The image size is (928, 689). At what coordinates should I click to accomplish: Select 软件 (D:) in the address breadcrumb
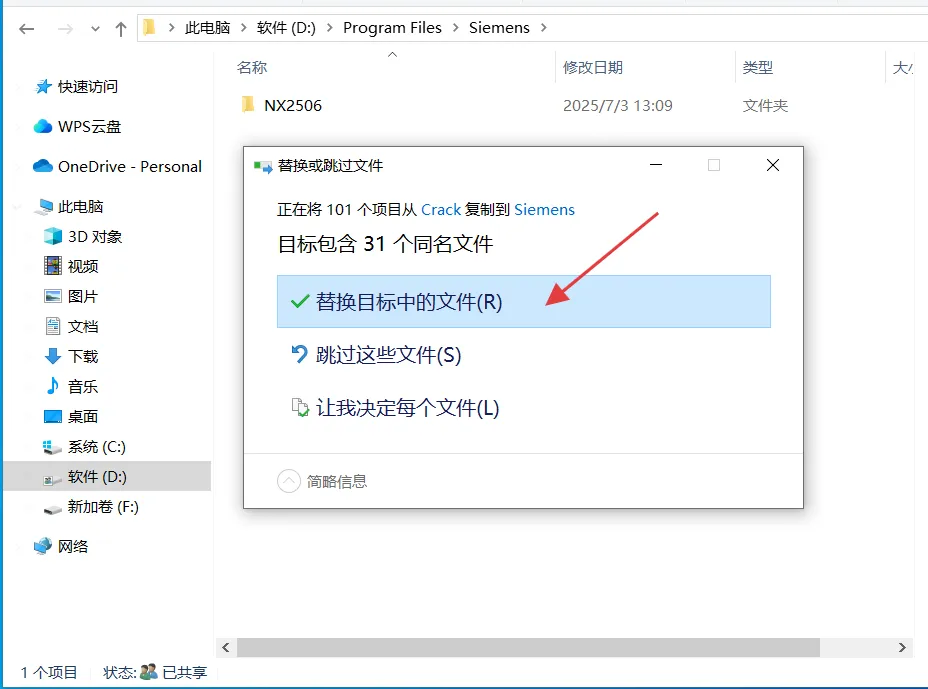point(286,28)
